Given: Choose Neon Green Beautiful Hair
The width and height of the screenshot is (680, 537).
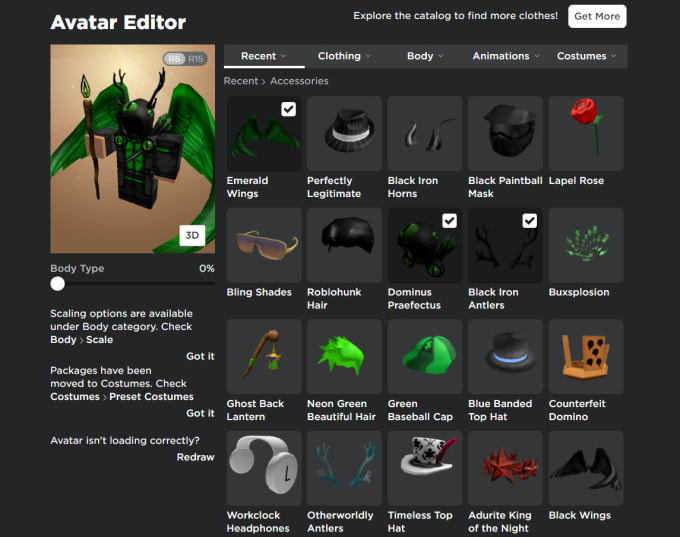Looking at the screenshot, I should tap(344, 357).
